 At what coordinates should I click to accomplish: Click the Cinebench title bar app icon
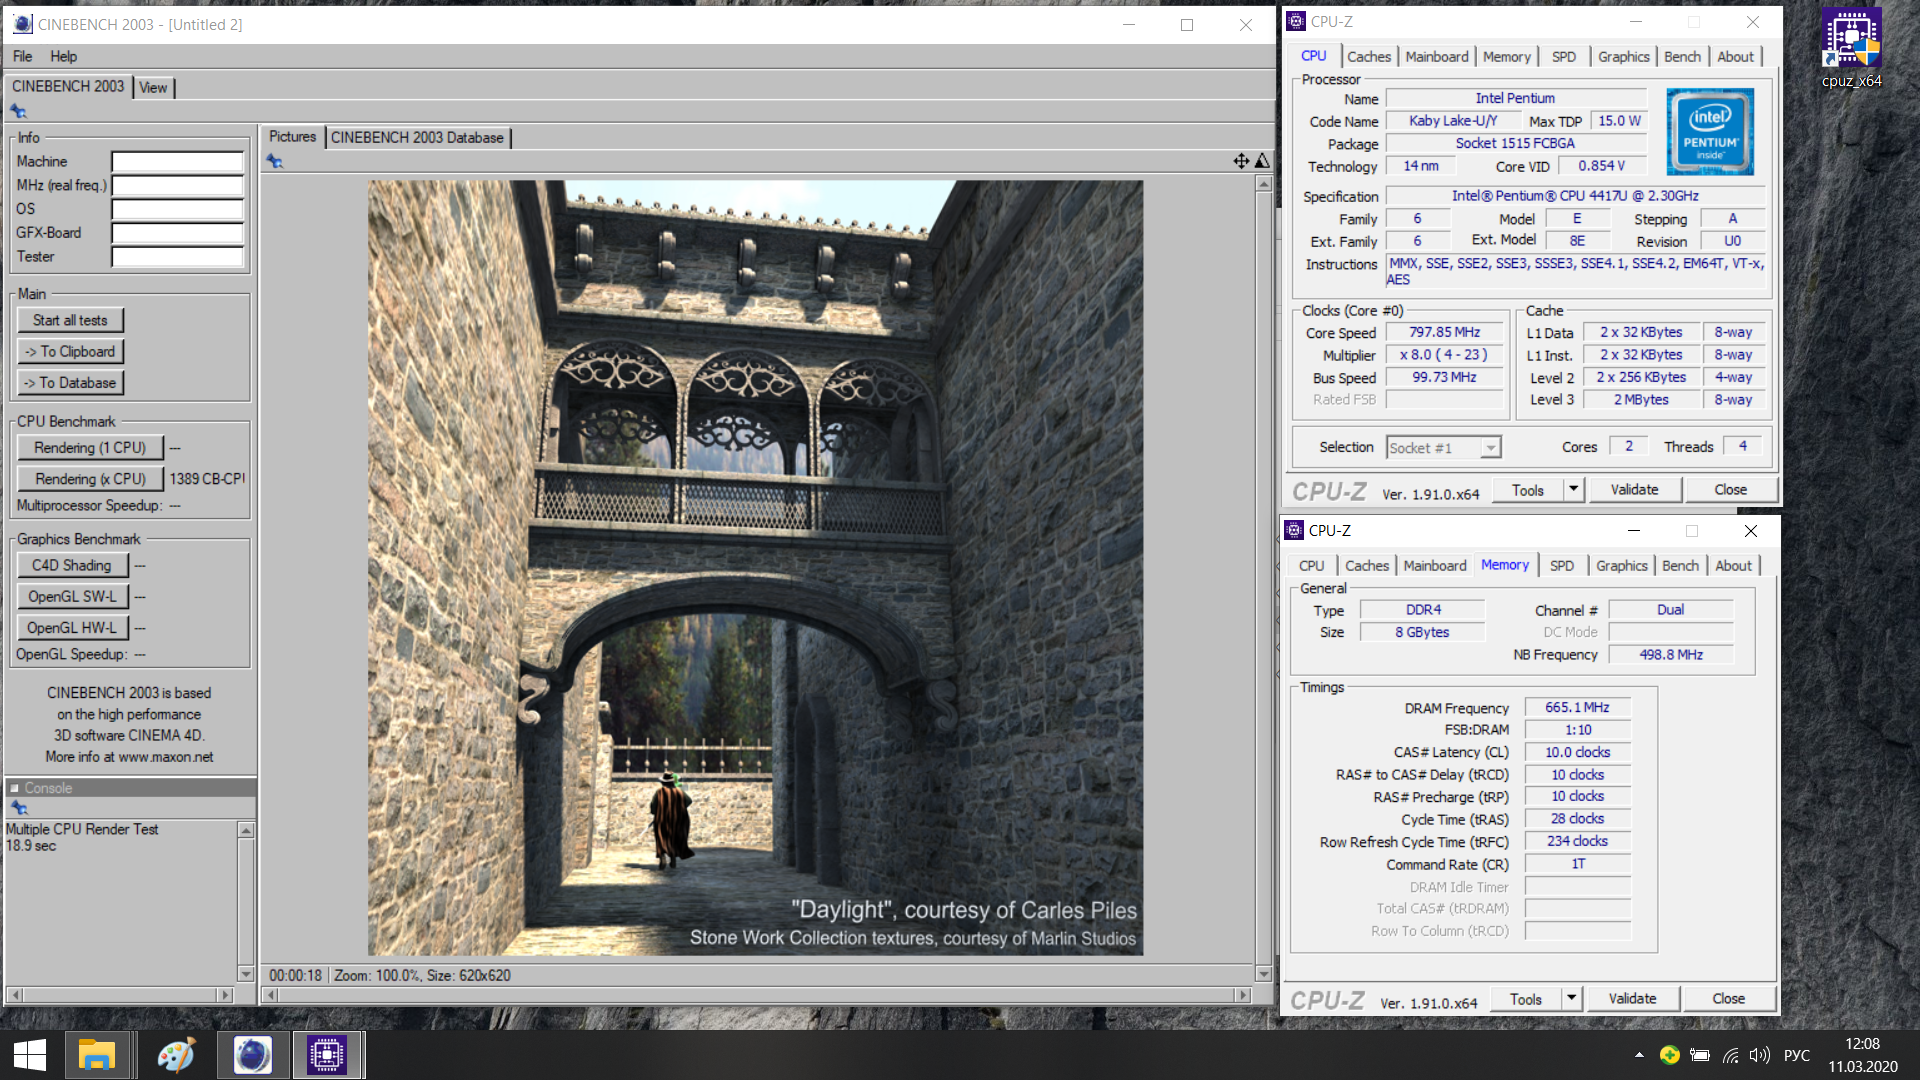22,24
